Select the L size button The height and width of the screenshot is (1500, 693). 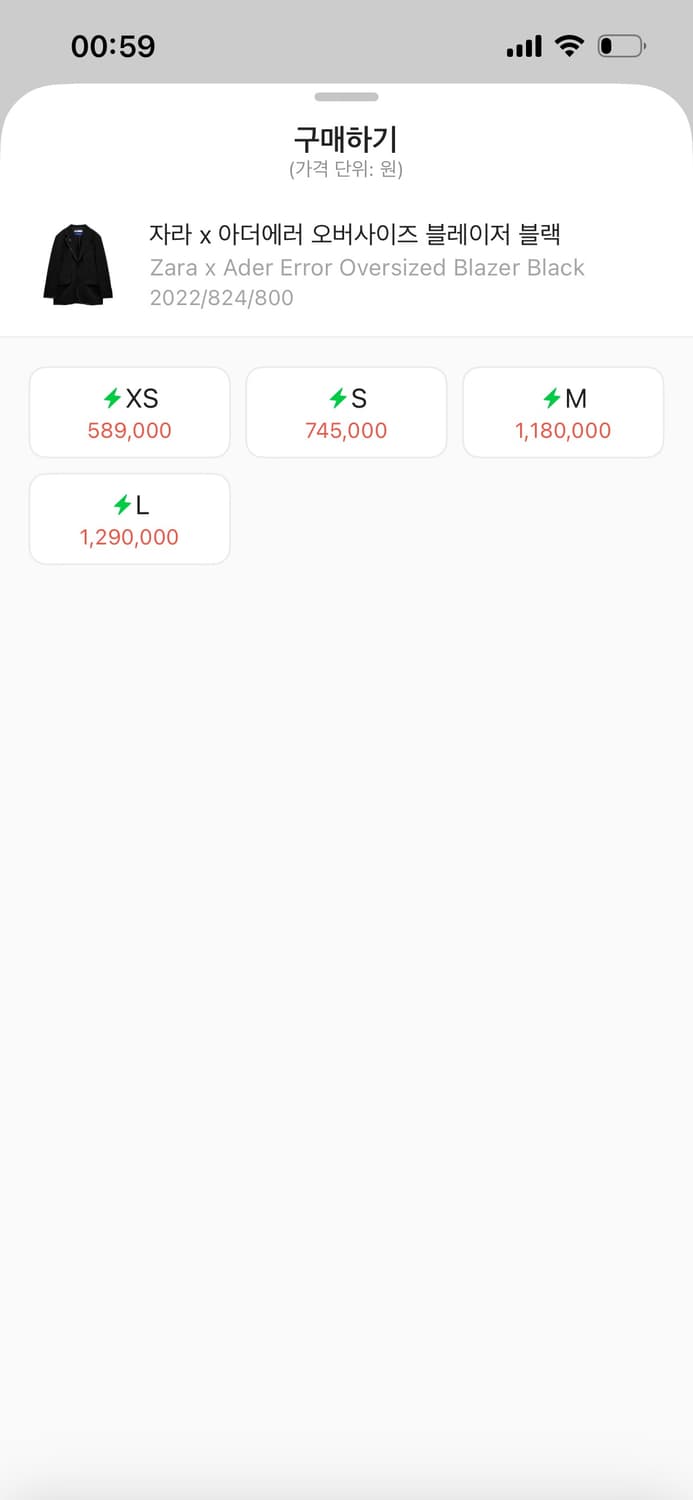click(130, 519)
